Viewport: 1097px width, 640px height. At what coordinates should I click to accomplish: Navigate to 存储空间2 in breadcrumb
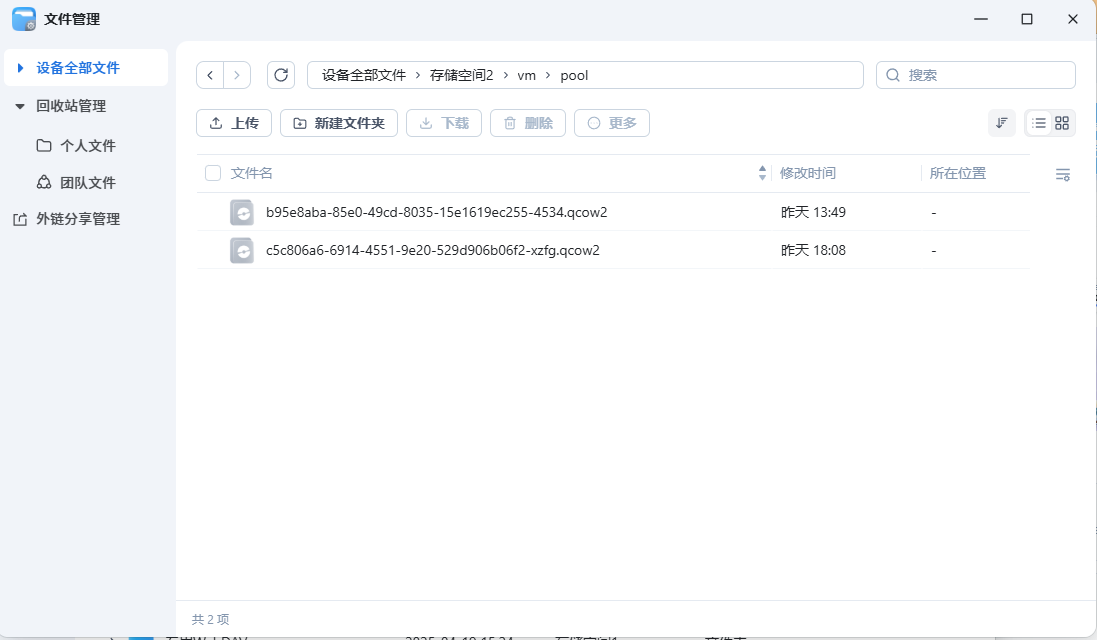[x=461, y=76]
